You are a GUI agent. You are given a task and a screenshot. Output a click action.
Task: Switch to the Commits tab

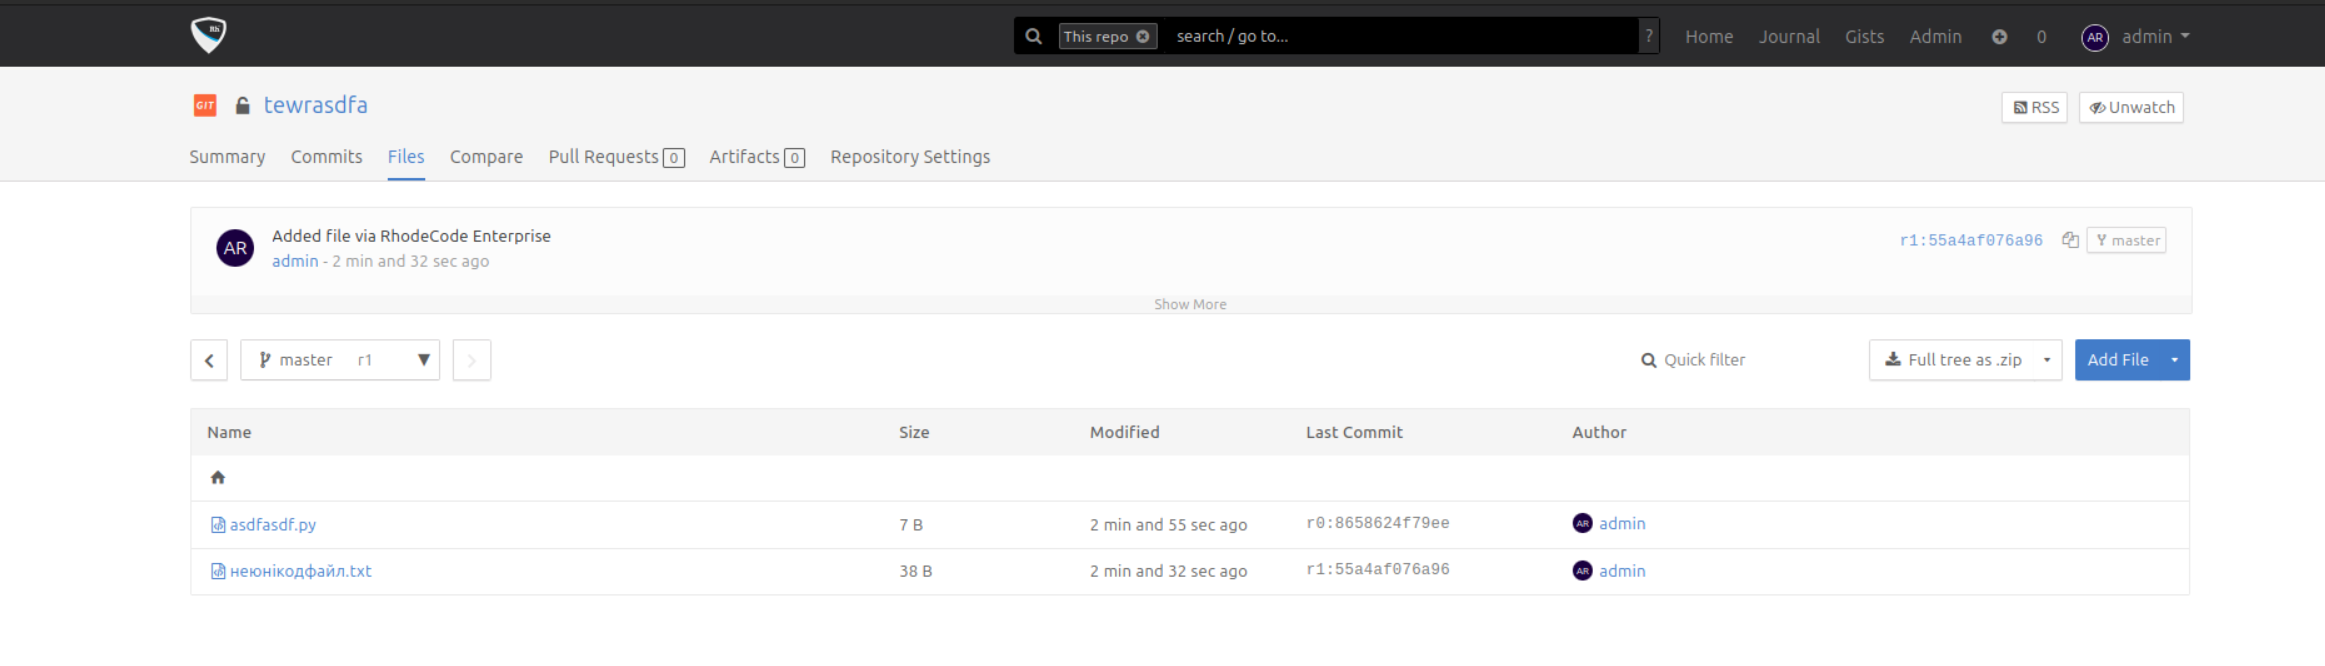click(326, 157)
